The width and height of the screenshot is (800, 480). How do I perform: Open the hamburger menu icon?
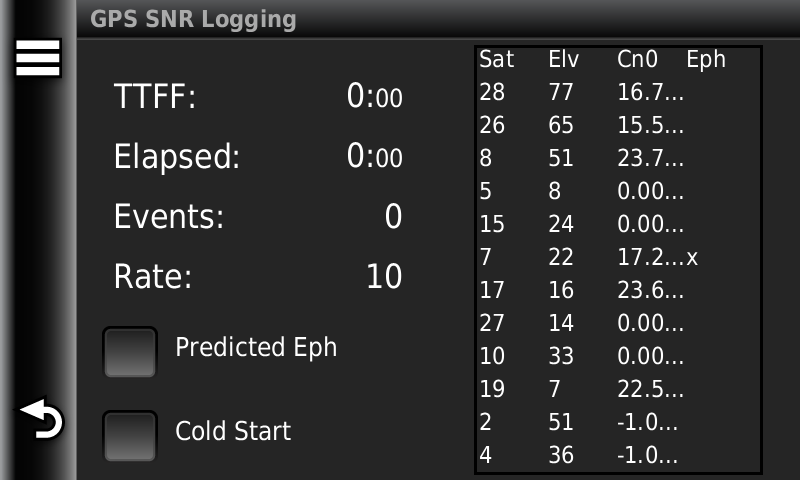pos(37,58)
